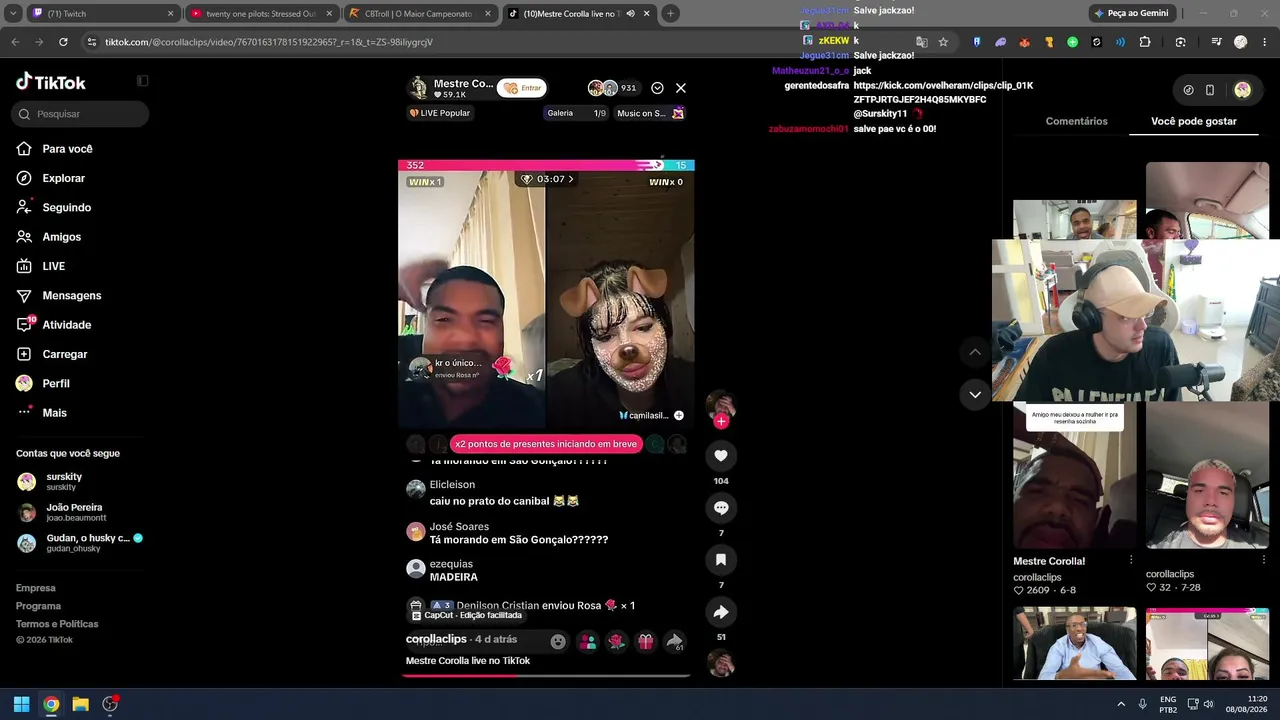Click the Pesquisar search field
1280x720 pixels.
pos(80,114)
